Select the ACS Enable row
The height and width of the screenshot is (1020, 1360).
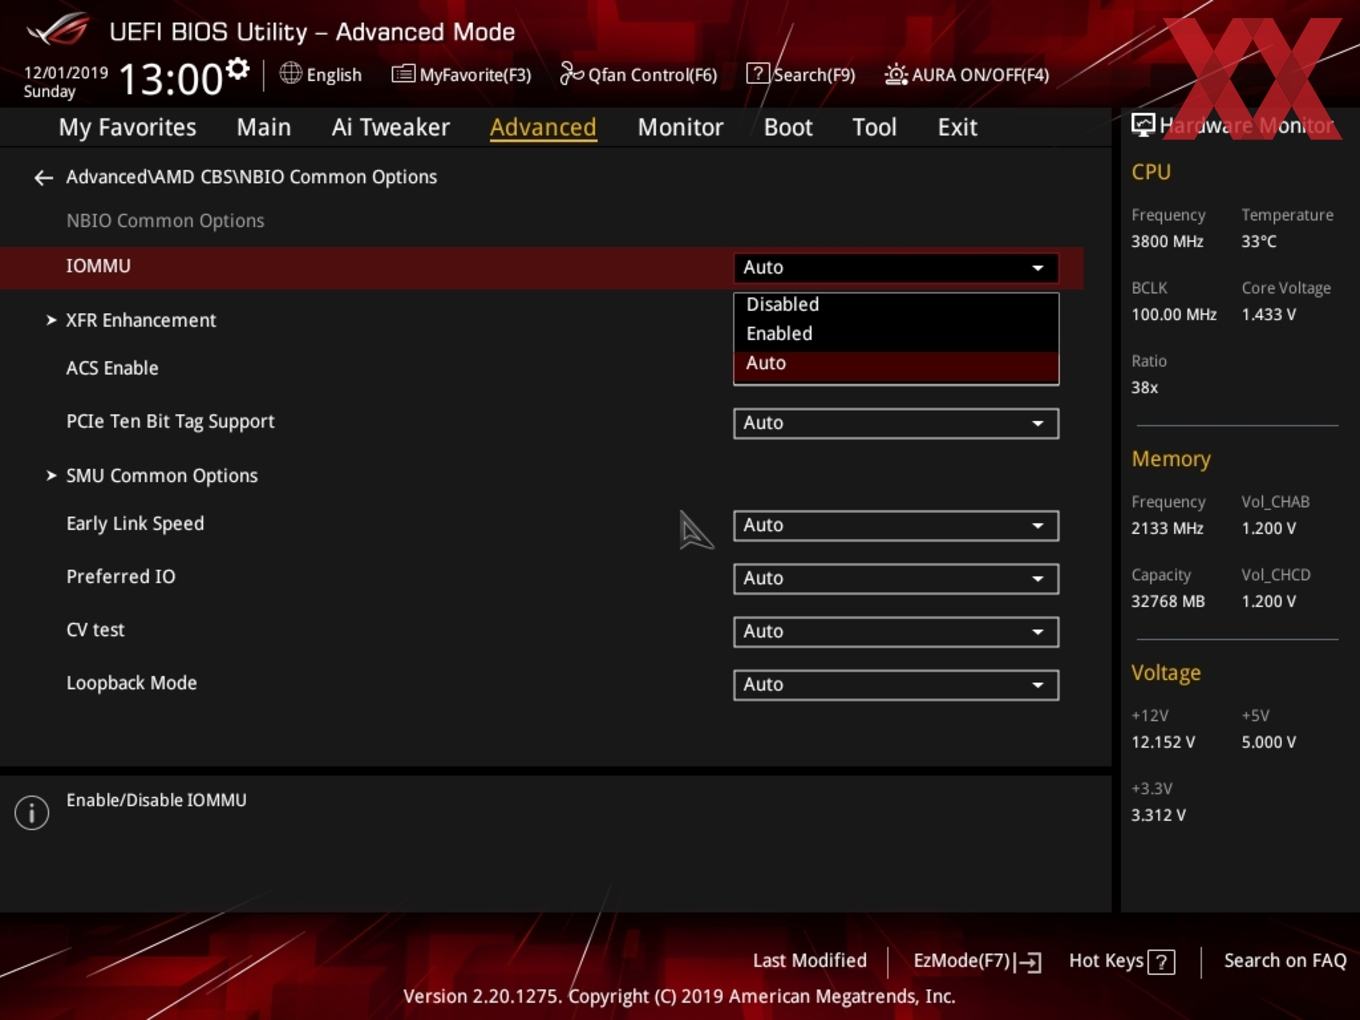112,368
